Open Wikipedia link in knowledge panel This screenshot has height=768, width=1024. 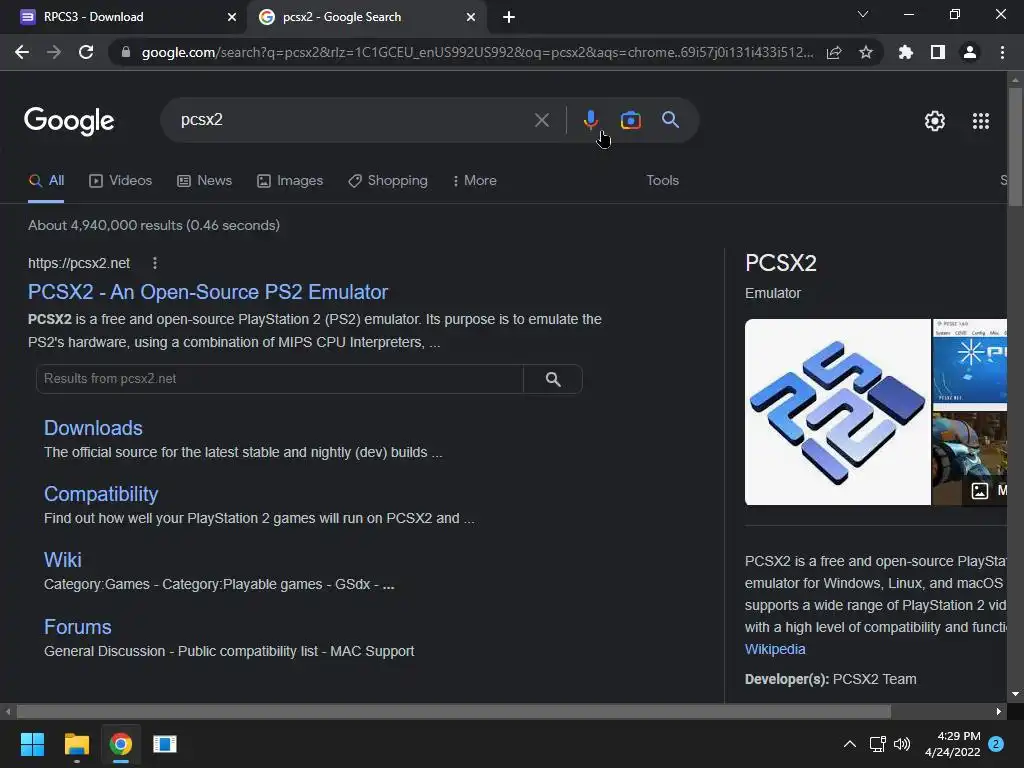[x=775, y=649]
